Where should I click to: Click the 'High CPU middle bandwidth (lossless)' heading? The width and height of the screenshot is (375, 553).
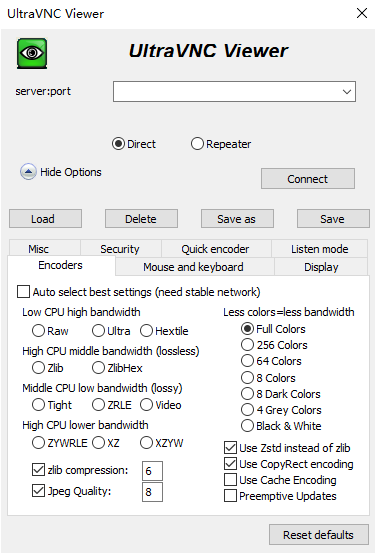(111, 351)
